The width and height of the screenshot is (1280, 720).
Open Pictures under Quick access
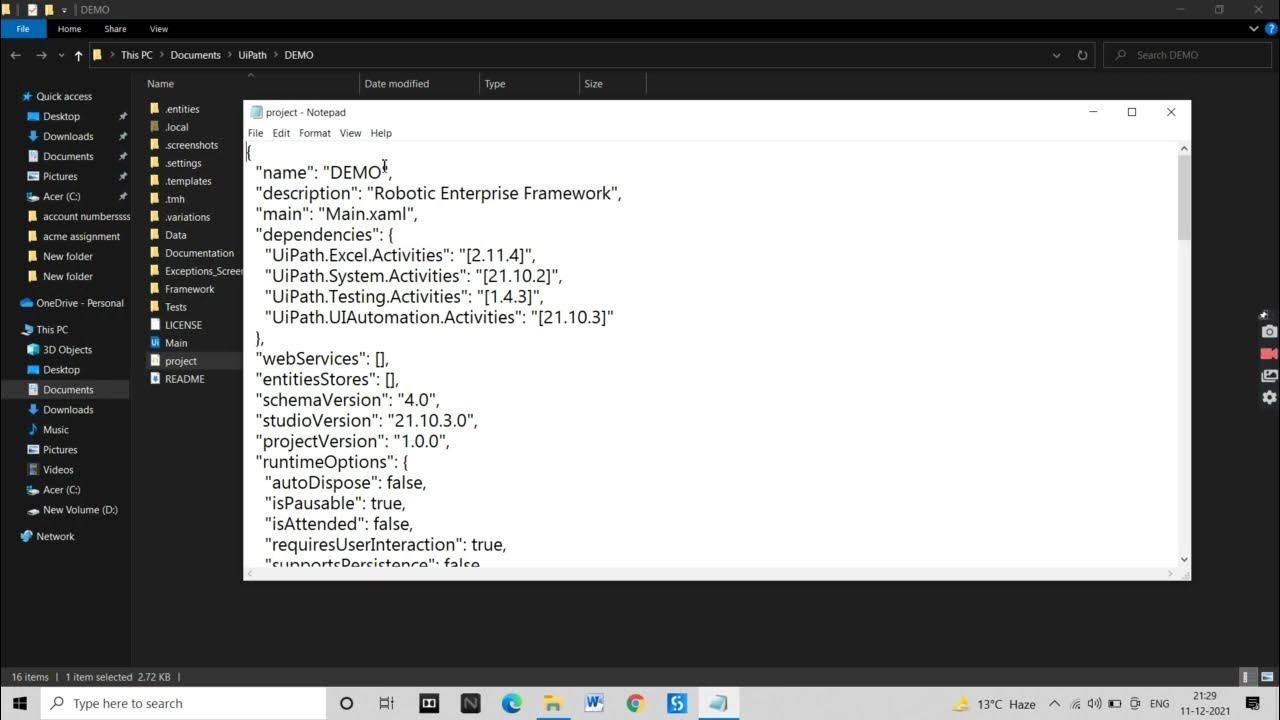(60, 177)
